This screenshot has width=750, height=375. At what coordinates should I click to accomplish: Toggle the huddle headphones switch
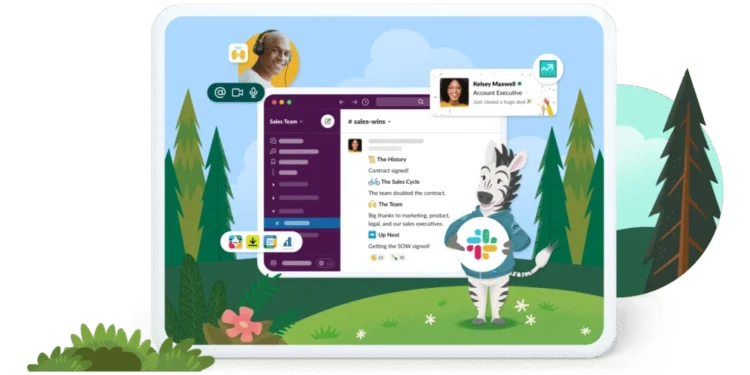coord(326,263)
